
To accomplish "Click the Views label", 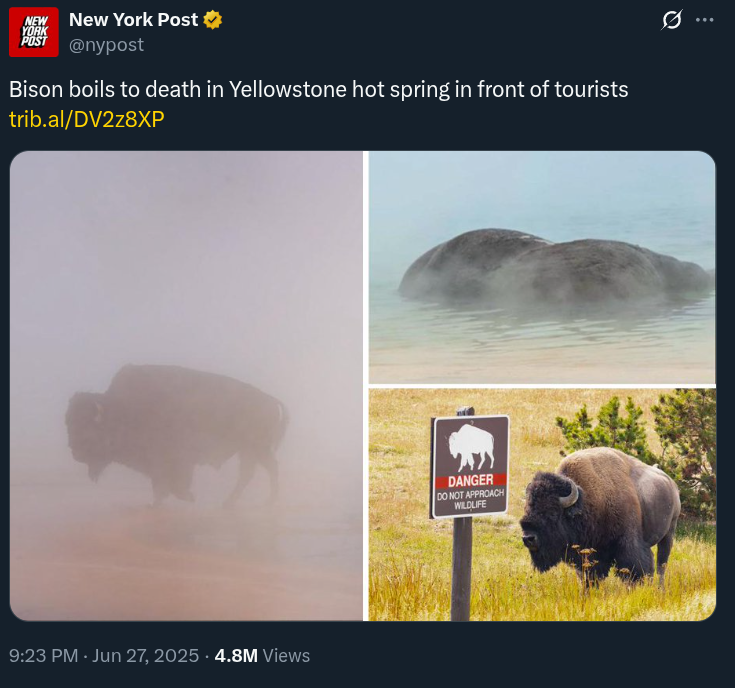I will tap(286, 656).
